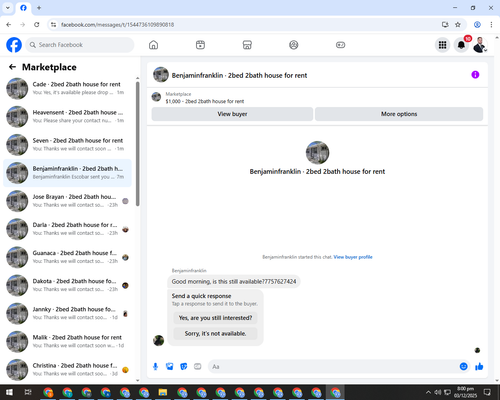Open Chrome three-dot menu
This screenshot has height=400, width=500.
(491, 25)
